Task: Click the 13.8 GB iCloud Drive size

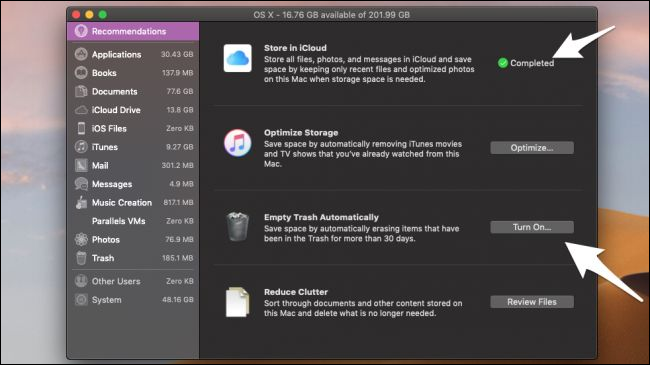Action: (179, 110)
